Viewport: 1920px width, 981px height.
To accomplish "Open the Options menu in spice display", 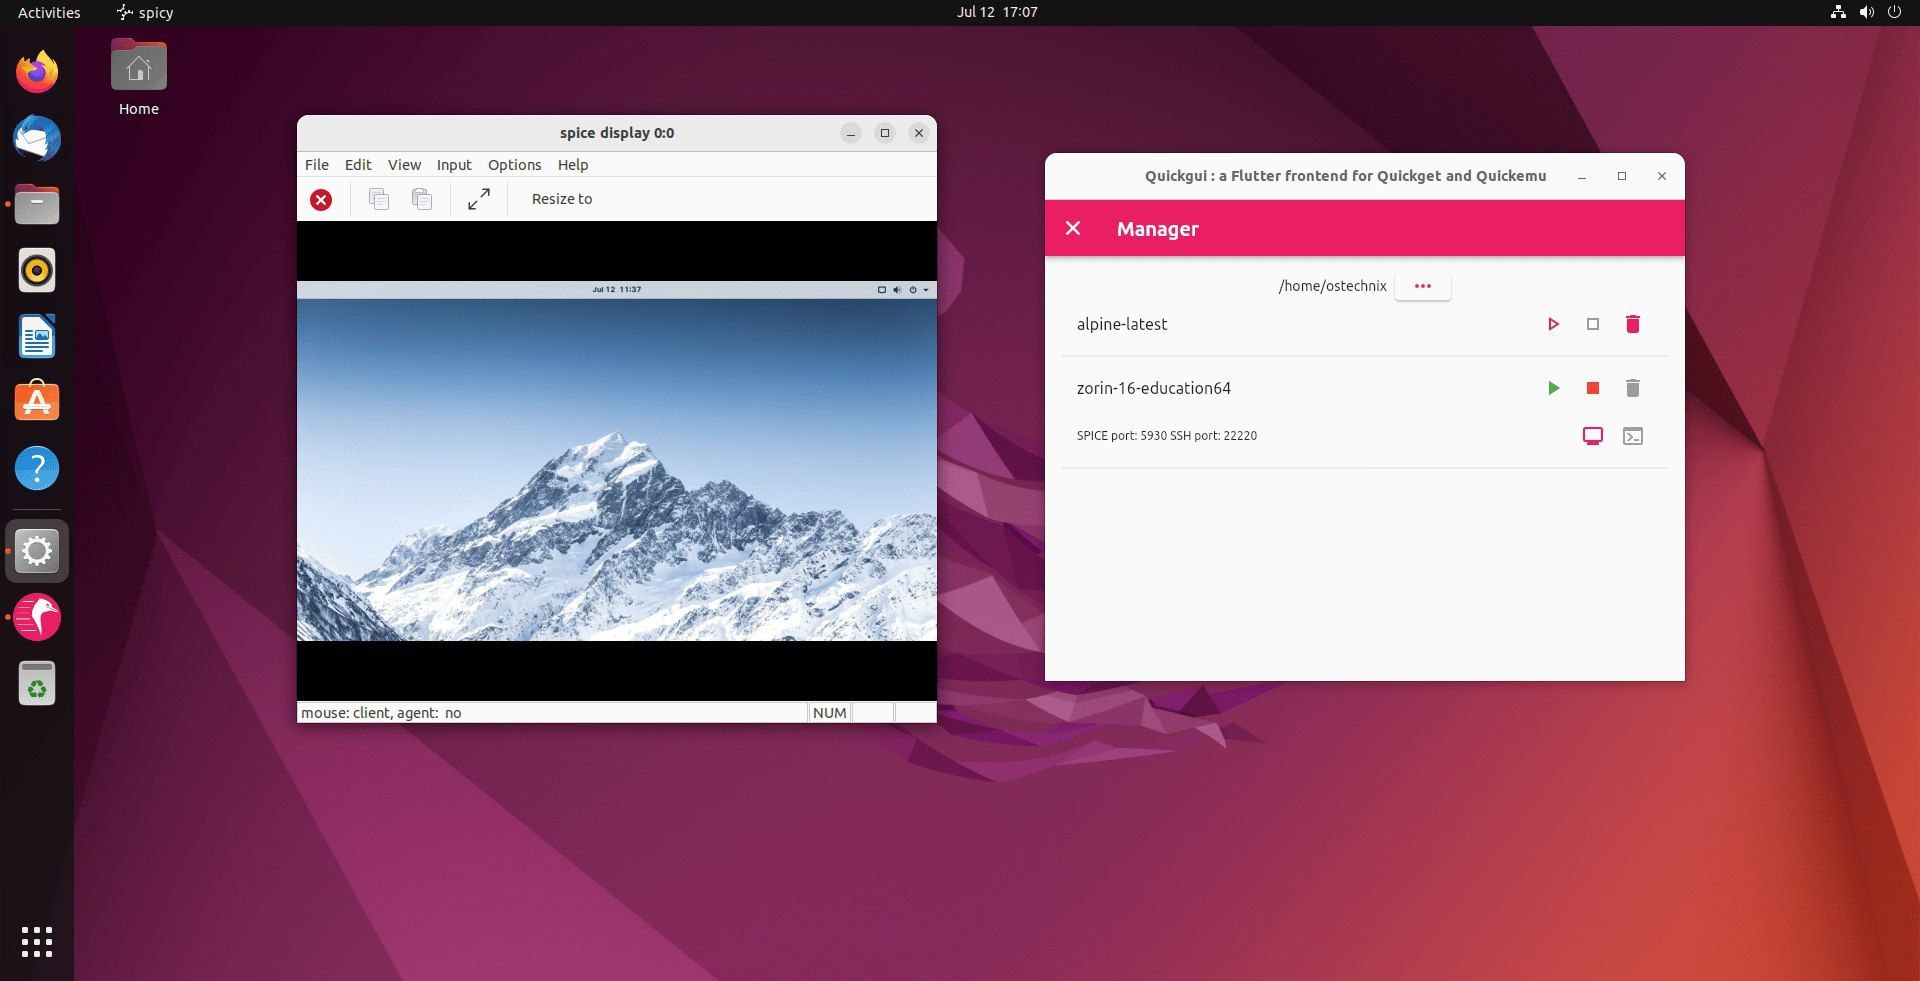I will 514,165.
